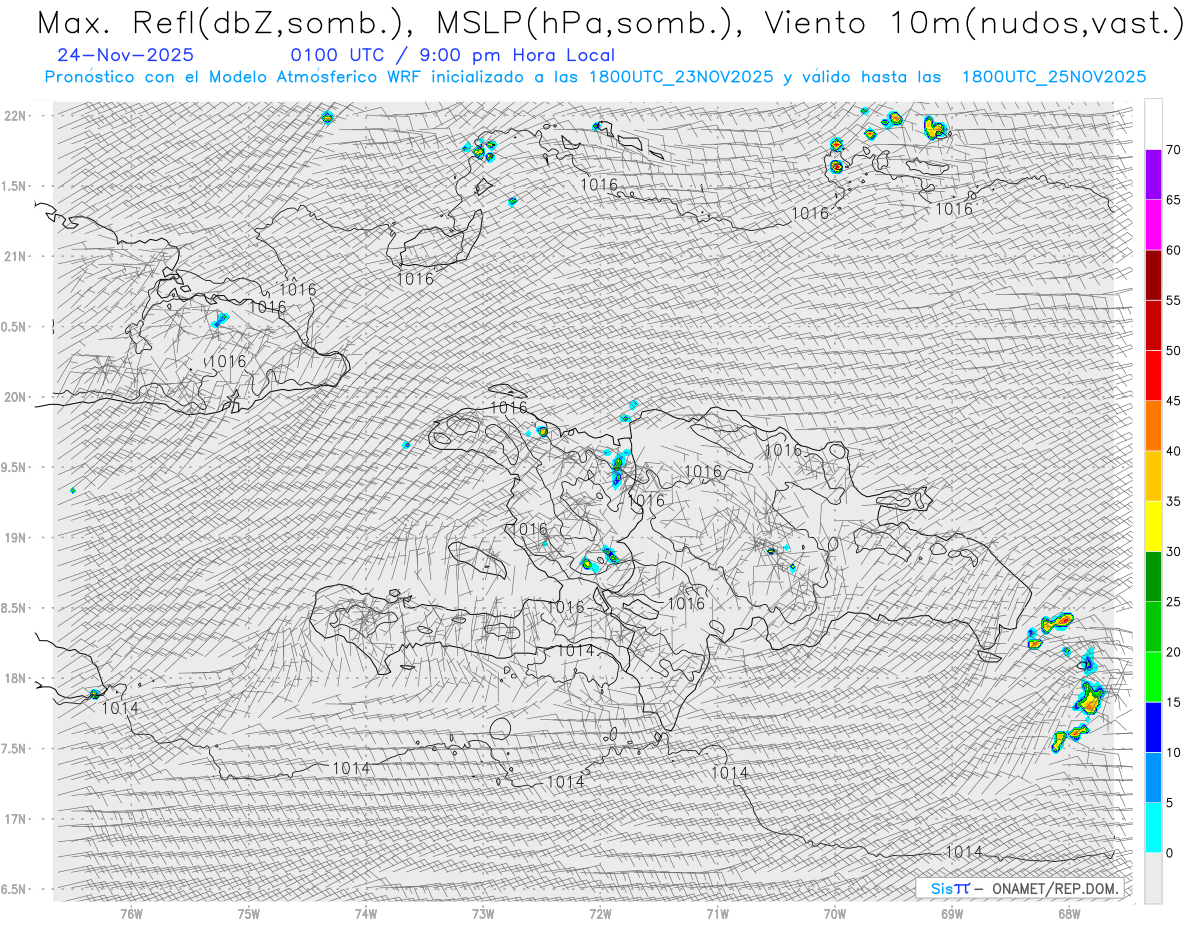Click the '76W' longitude label
1200x927 pixels.
pyautogui.click(x=131, y=914)
